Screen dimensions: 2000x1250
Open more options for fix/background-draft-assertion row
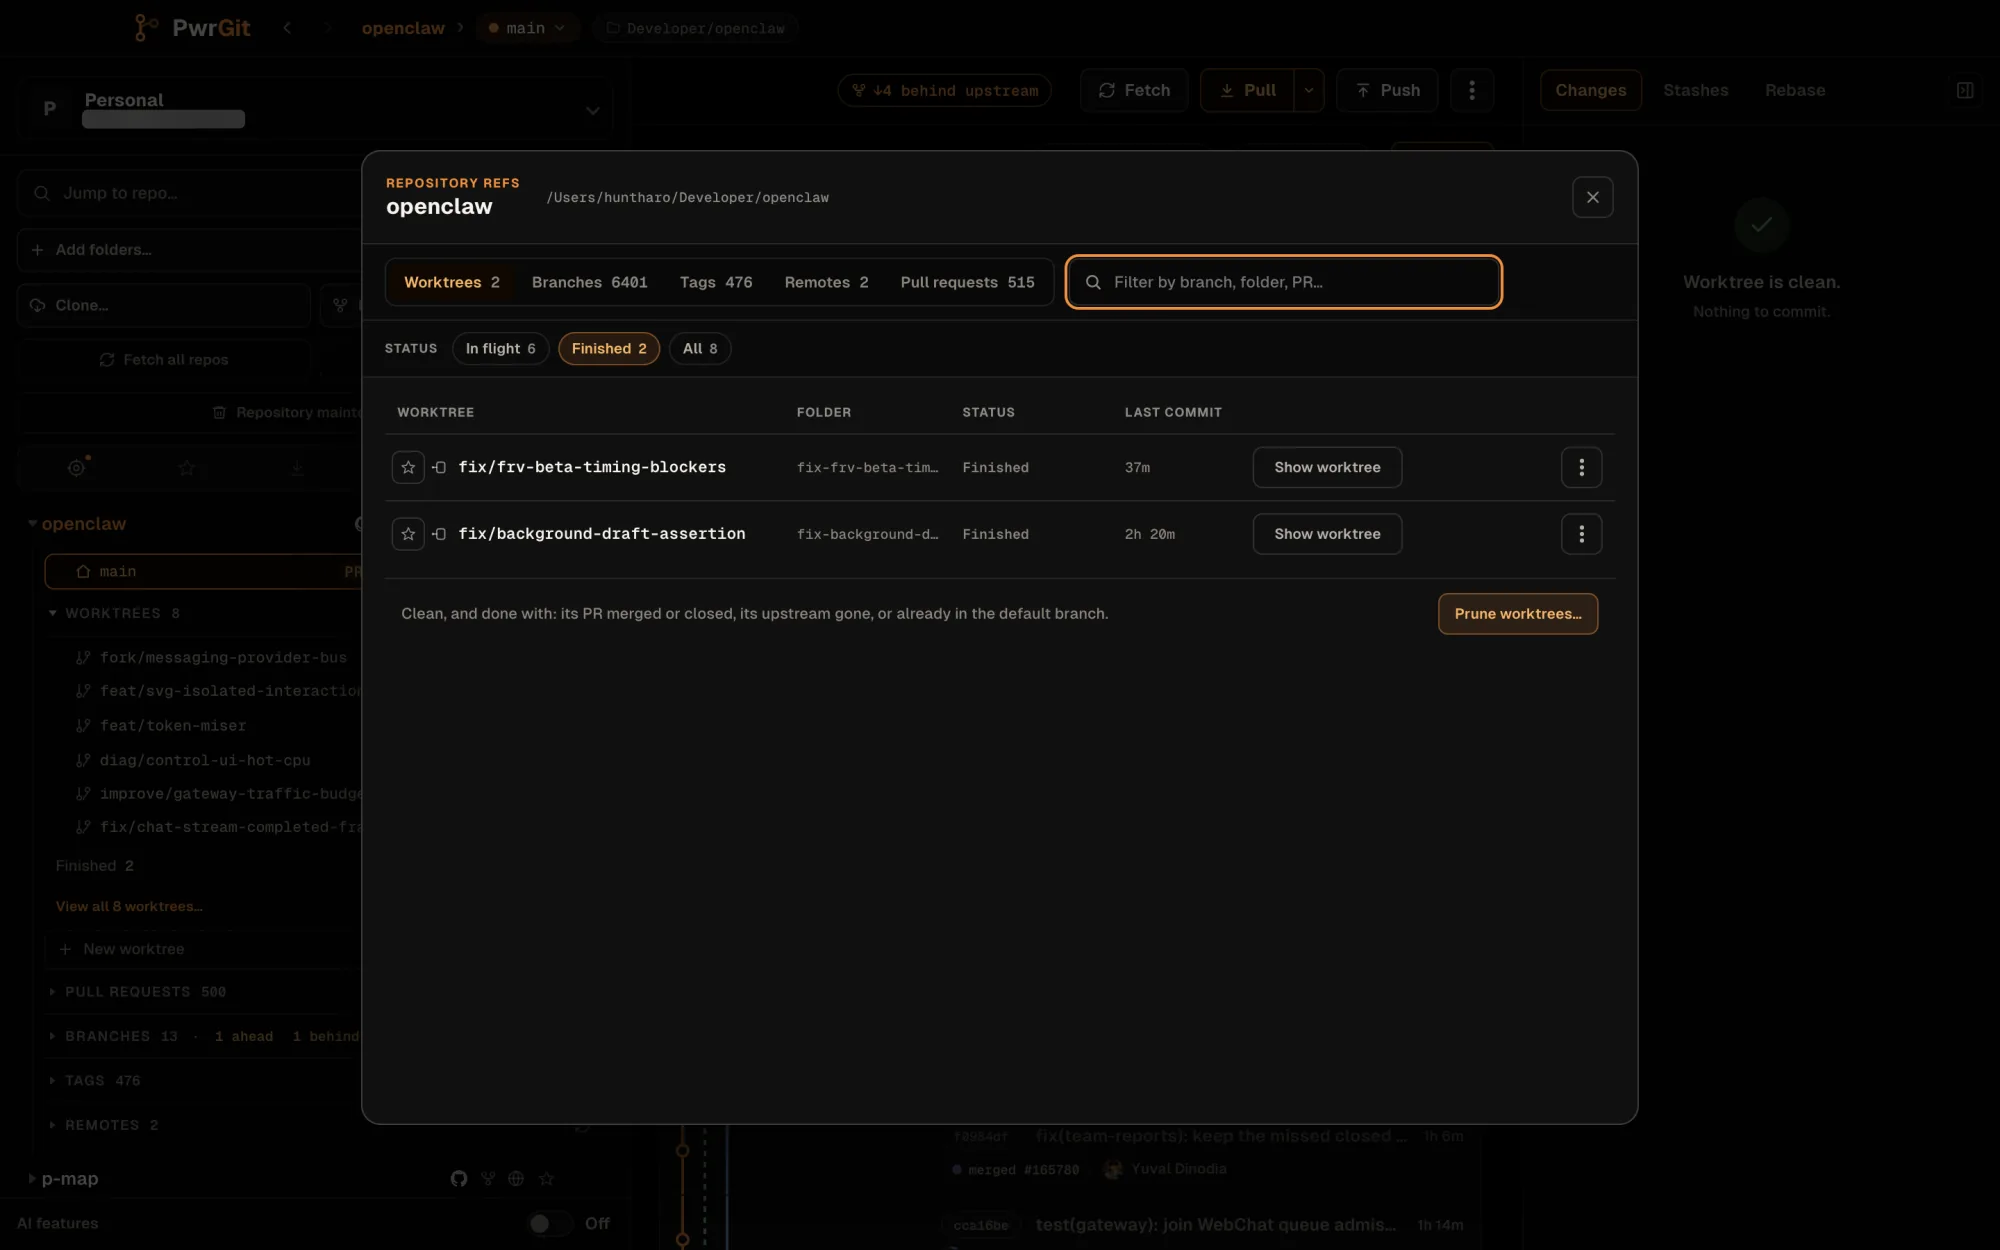click(x=1581, y=534)
